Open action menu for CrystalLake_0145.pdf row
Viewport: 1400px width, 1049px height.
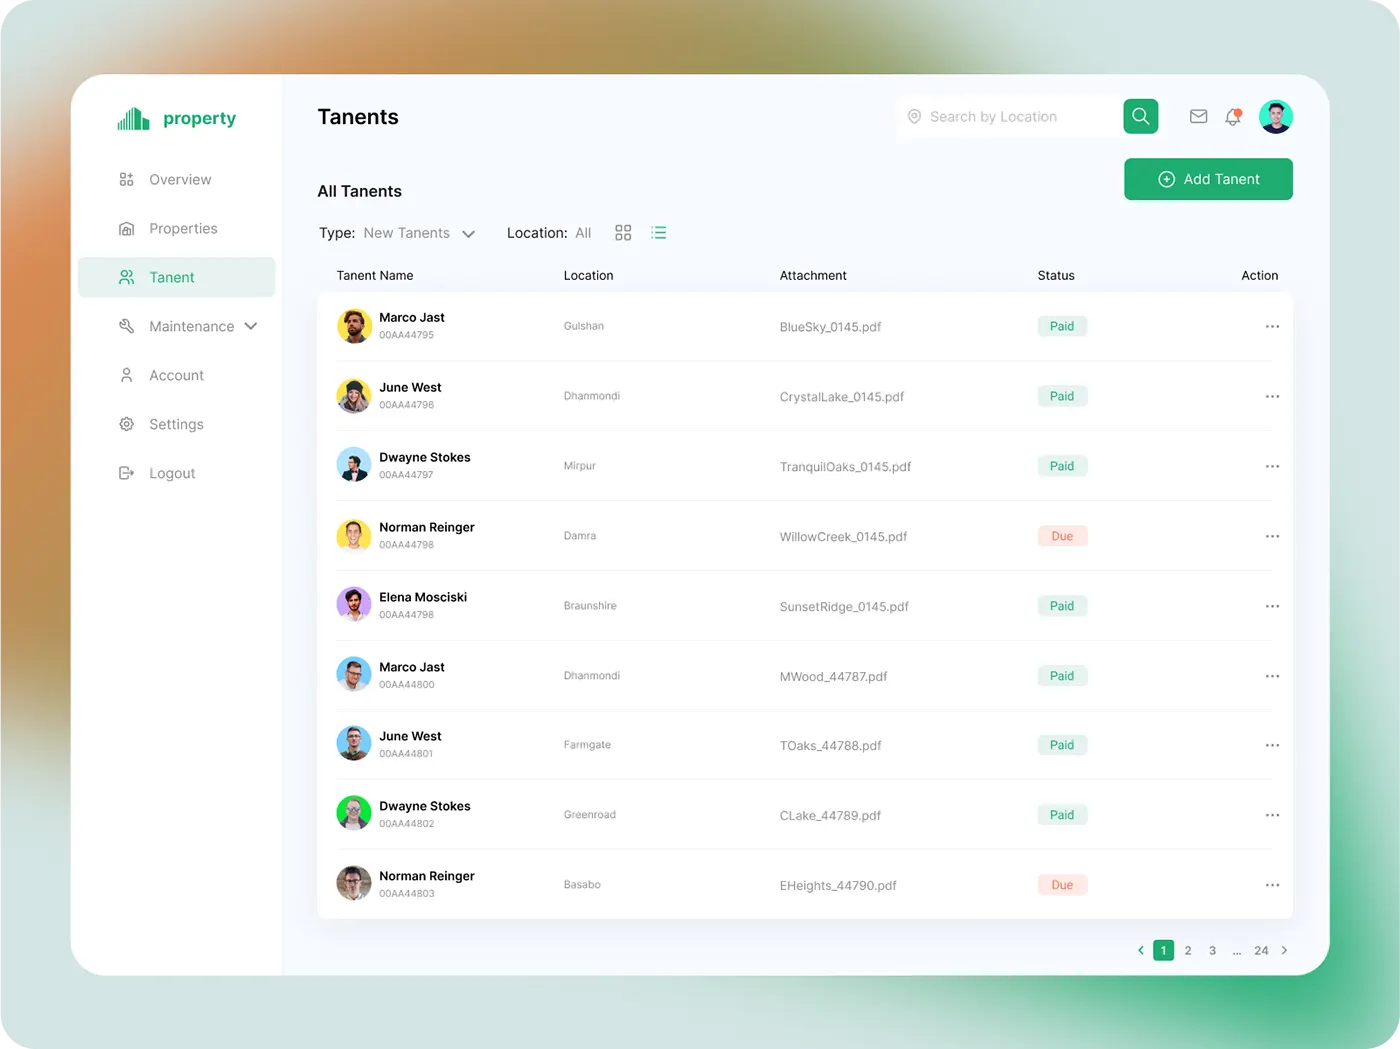coord(1272,397)
